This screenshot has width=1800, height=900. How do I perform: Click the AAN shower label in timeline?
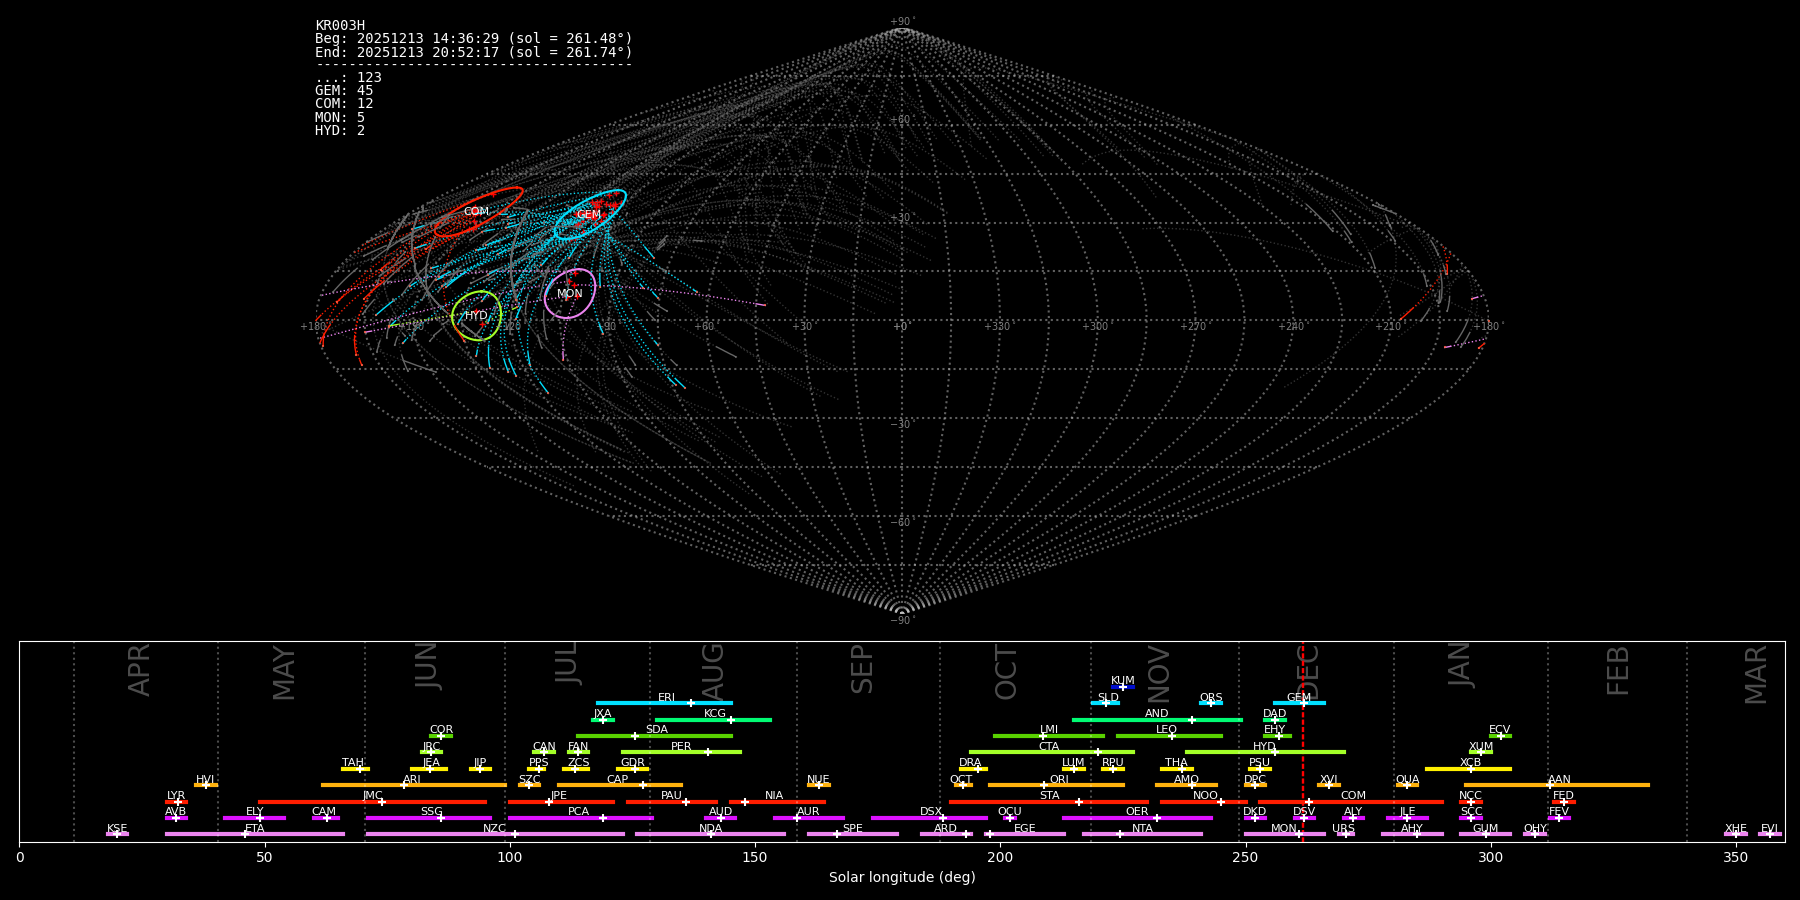[x=1559, y=780]
